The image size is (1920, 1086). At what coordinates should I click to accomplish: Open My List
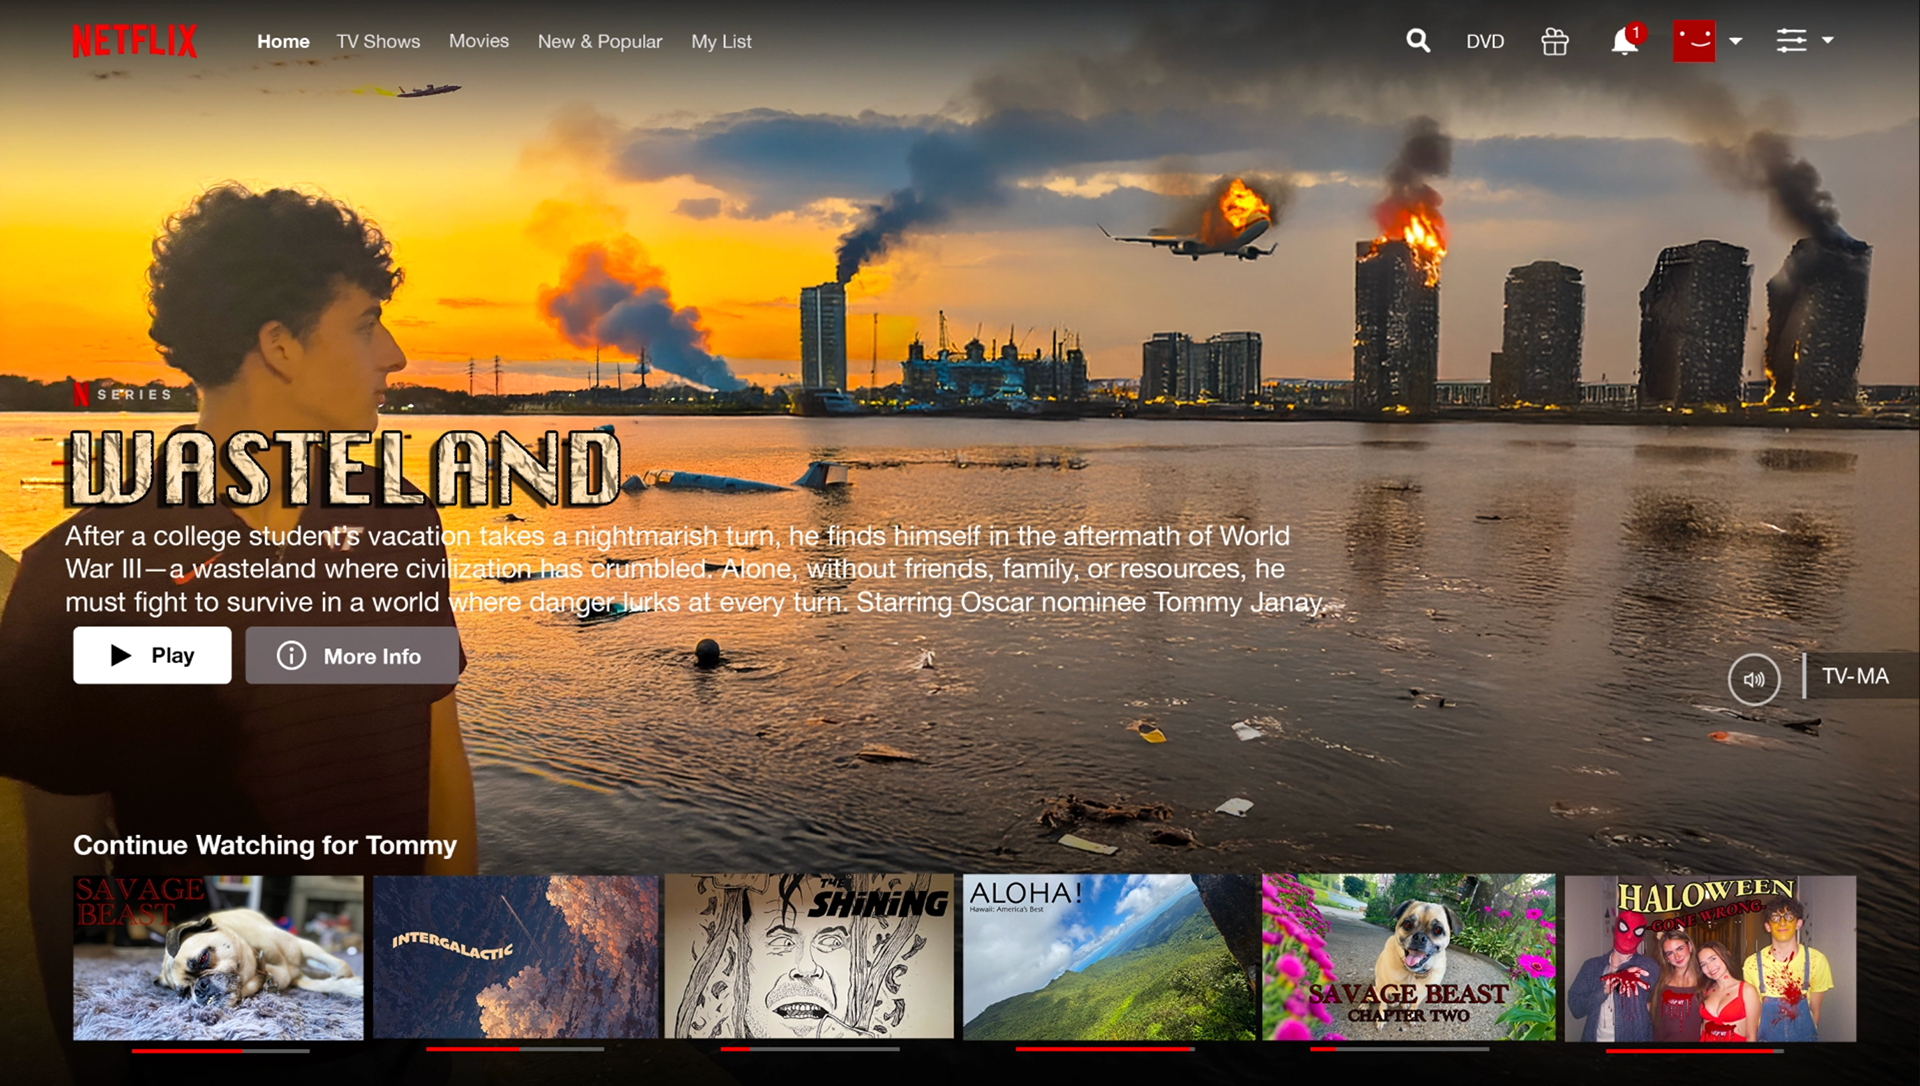721,42
